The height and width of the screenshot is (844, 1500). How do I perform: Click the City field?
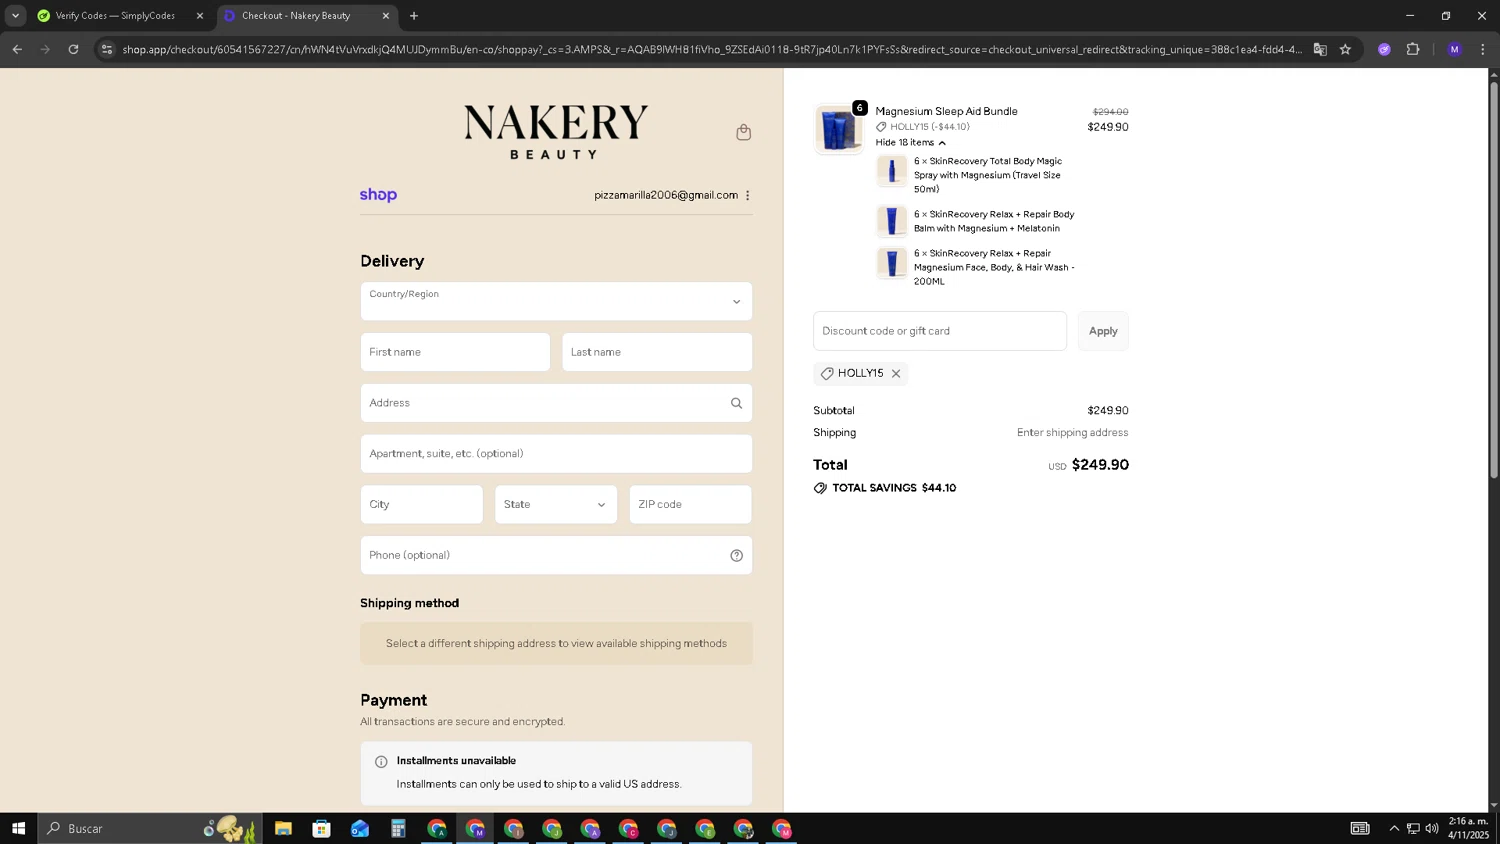[421, 504]
